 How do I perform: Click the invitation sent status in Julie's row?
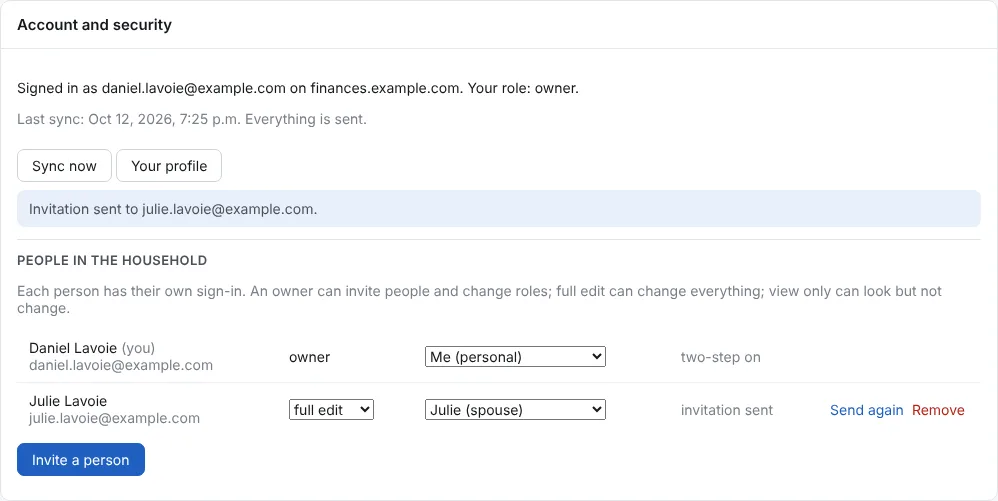(727, 410)
